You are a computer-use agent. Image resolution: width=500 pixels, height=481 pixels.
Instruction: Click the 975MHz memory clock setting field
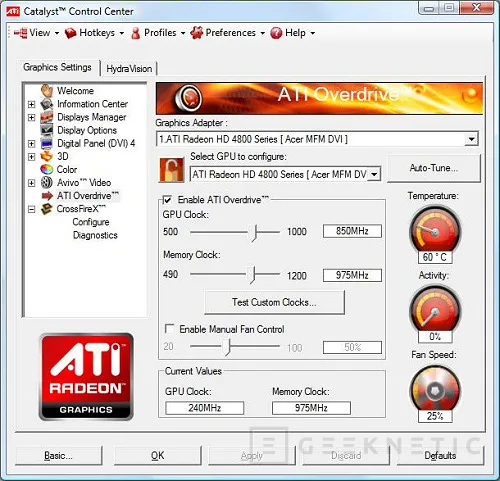tap(352, 275)
